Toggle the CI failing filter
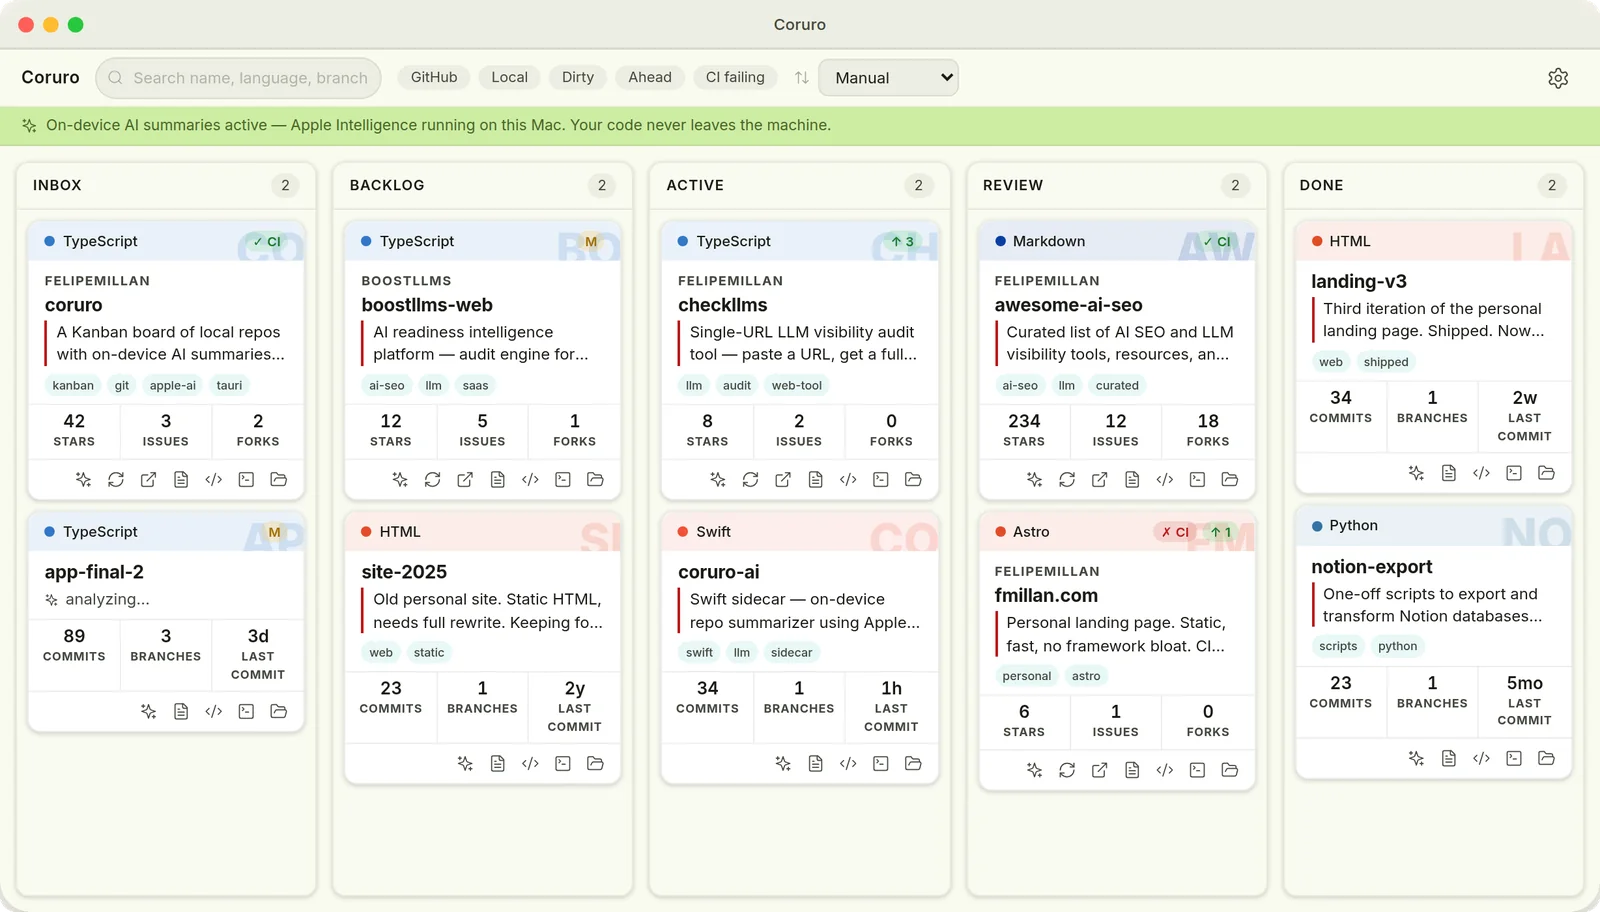The width and height of the screenshot is (1600, 912). point(735,77)
